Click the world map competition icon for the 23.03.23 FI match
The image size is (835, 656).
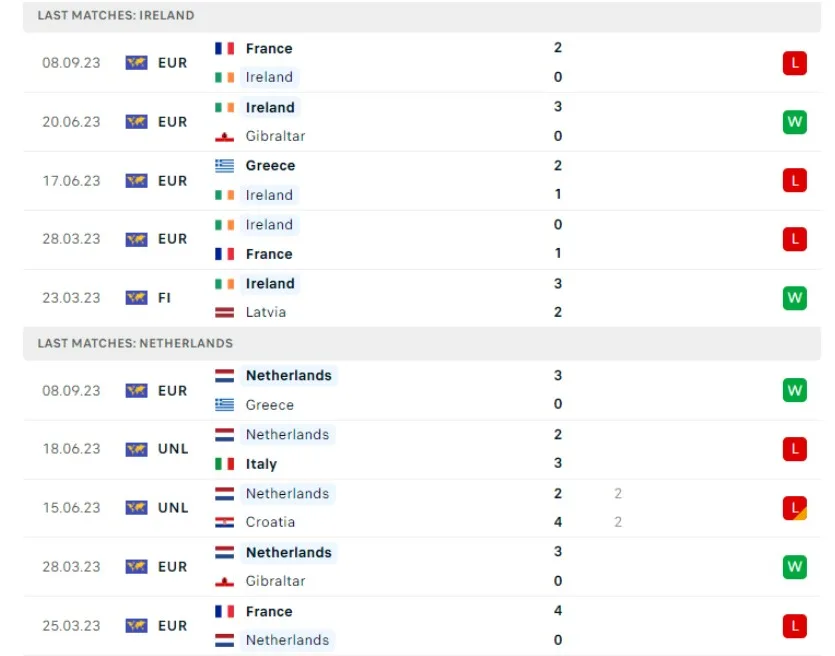pyautogui.click(x=136, y=298)
